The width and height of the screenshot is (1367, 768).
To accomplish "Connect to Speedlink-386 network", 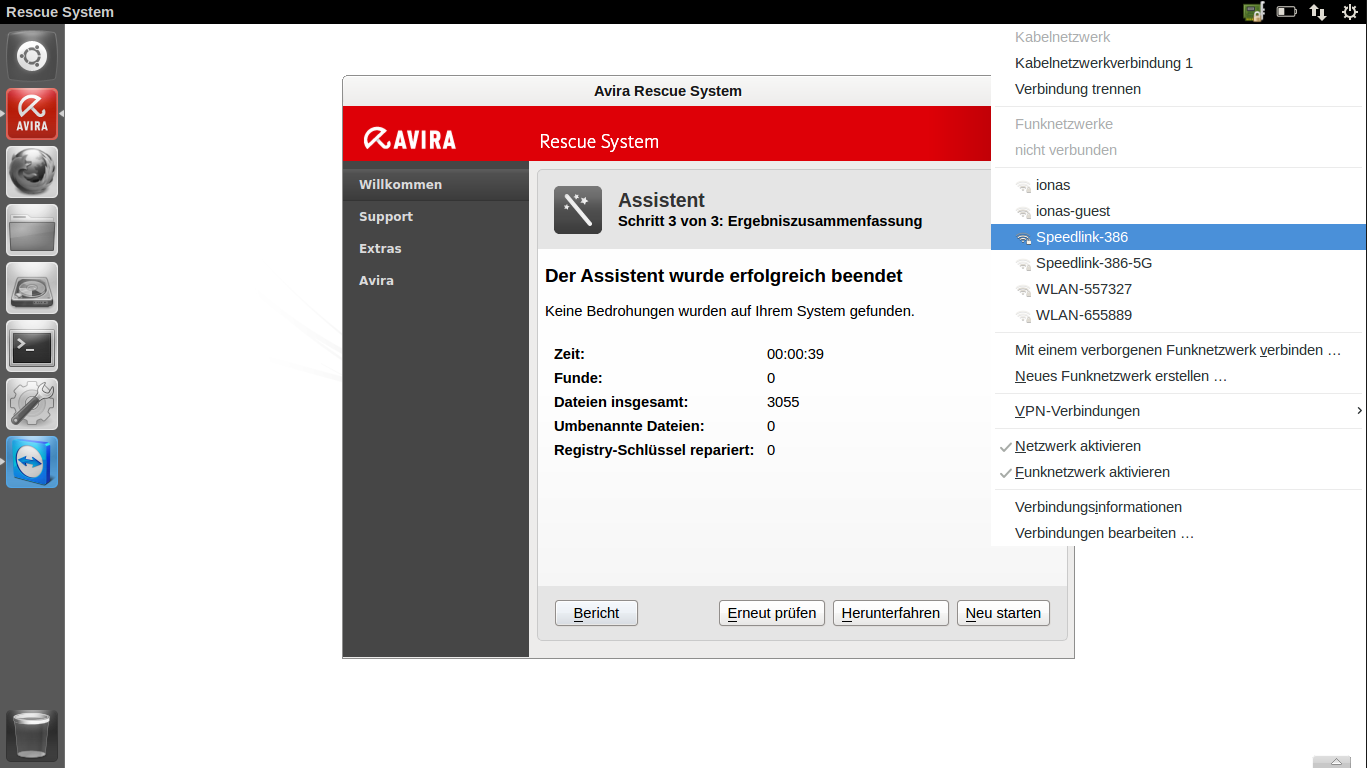I will pyautogui.click(x=1178, y=237).
